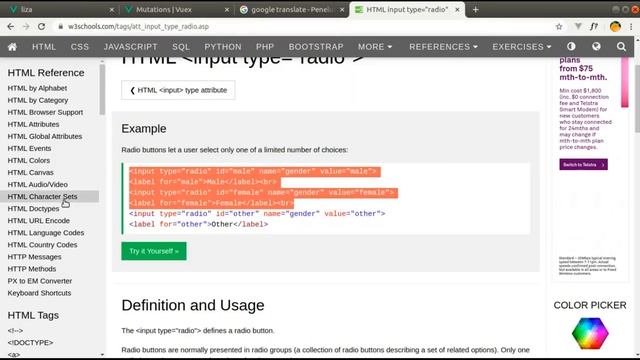
Task: Open the translate globe icon
Action: [596, 47]
